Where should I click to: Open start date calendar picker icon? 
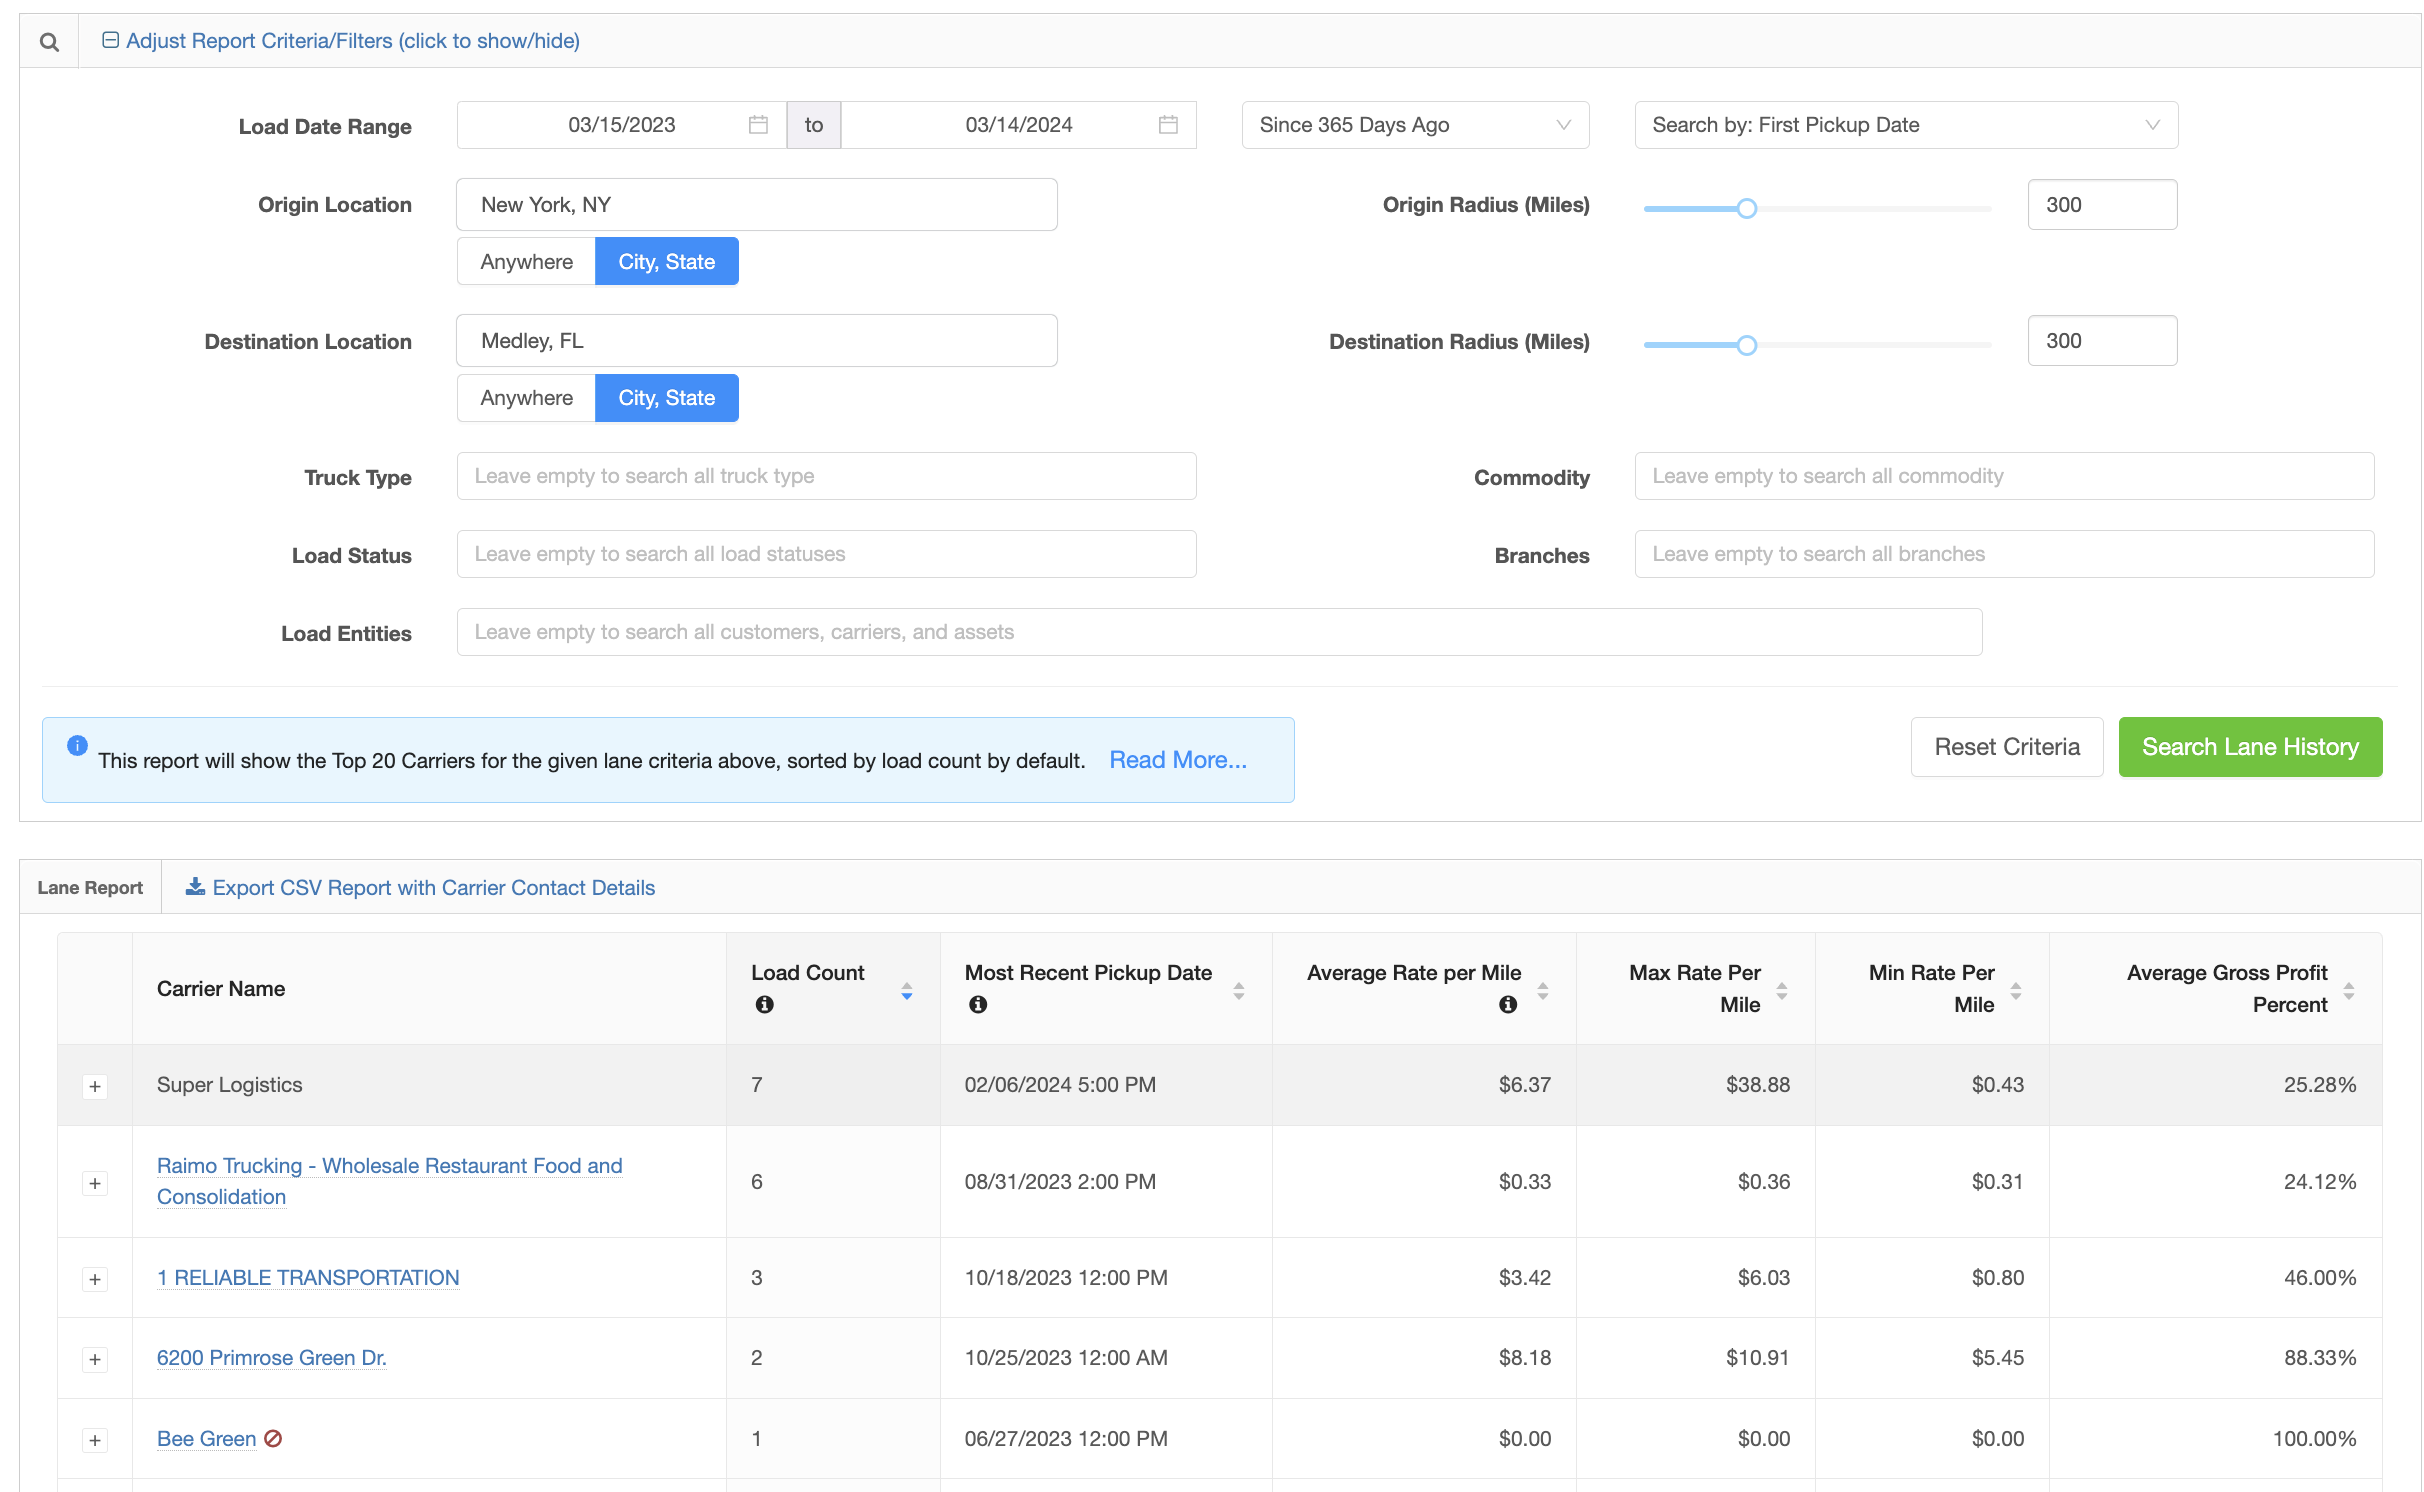pos(759,125)
